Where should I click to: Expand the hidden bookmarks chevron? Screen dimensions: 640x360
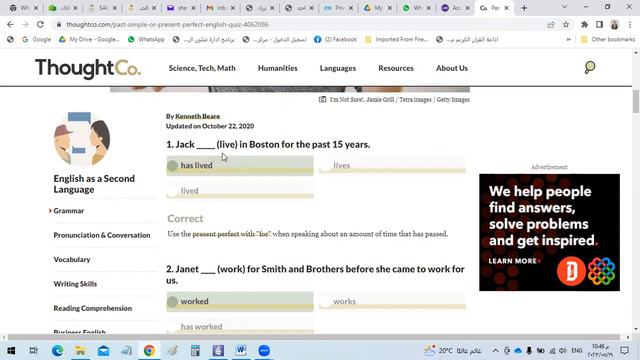(569, 40)
